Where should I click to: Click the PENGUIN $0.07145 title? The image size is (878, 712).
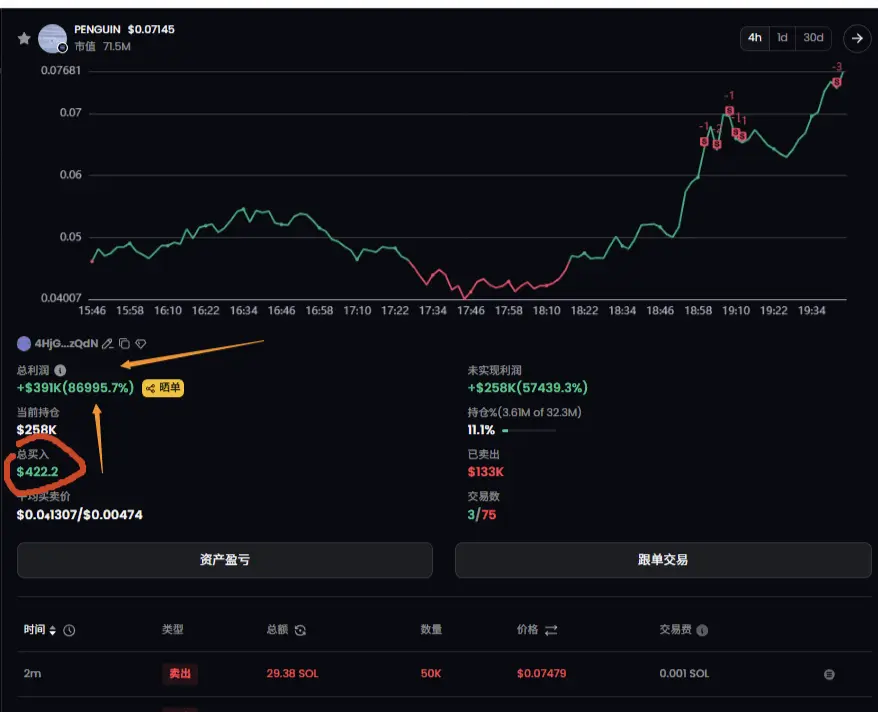point(124,29)
